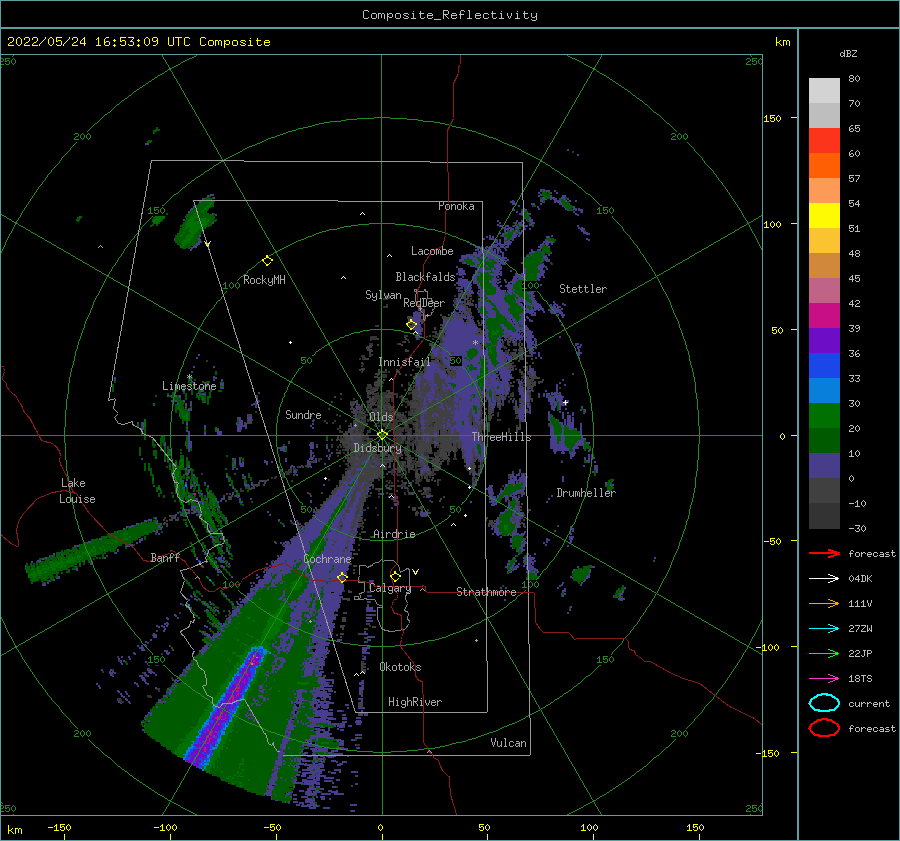
Task: Click the yellow diamond marker near RockyMH
Action: pyautogui.click(x=267, y=261)
